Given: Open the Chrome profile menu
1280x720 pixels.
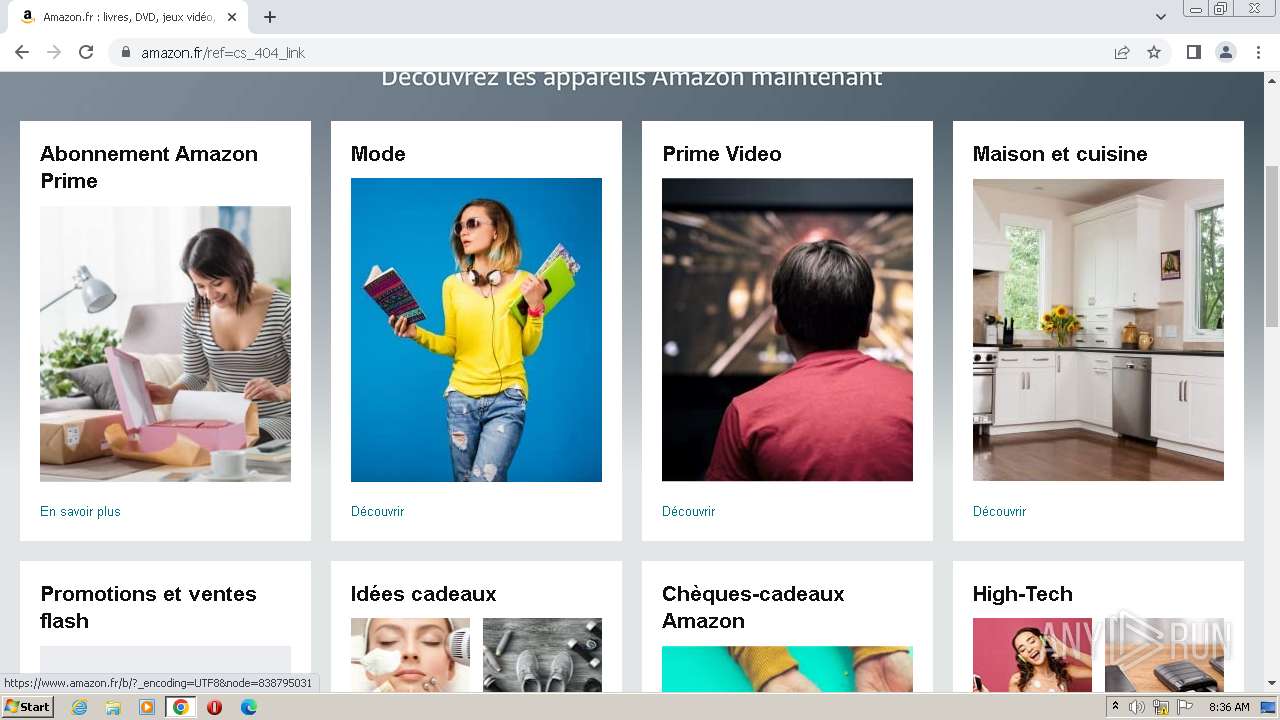Looking at the screenshot, I should (x=1226, y=52).
